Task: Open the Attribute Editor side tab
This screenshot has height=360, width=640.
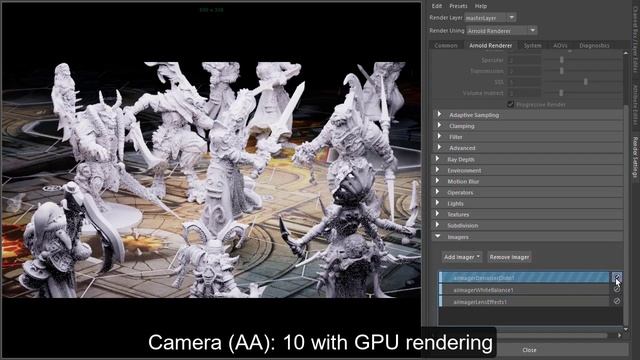Action: 635,104
